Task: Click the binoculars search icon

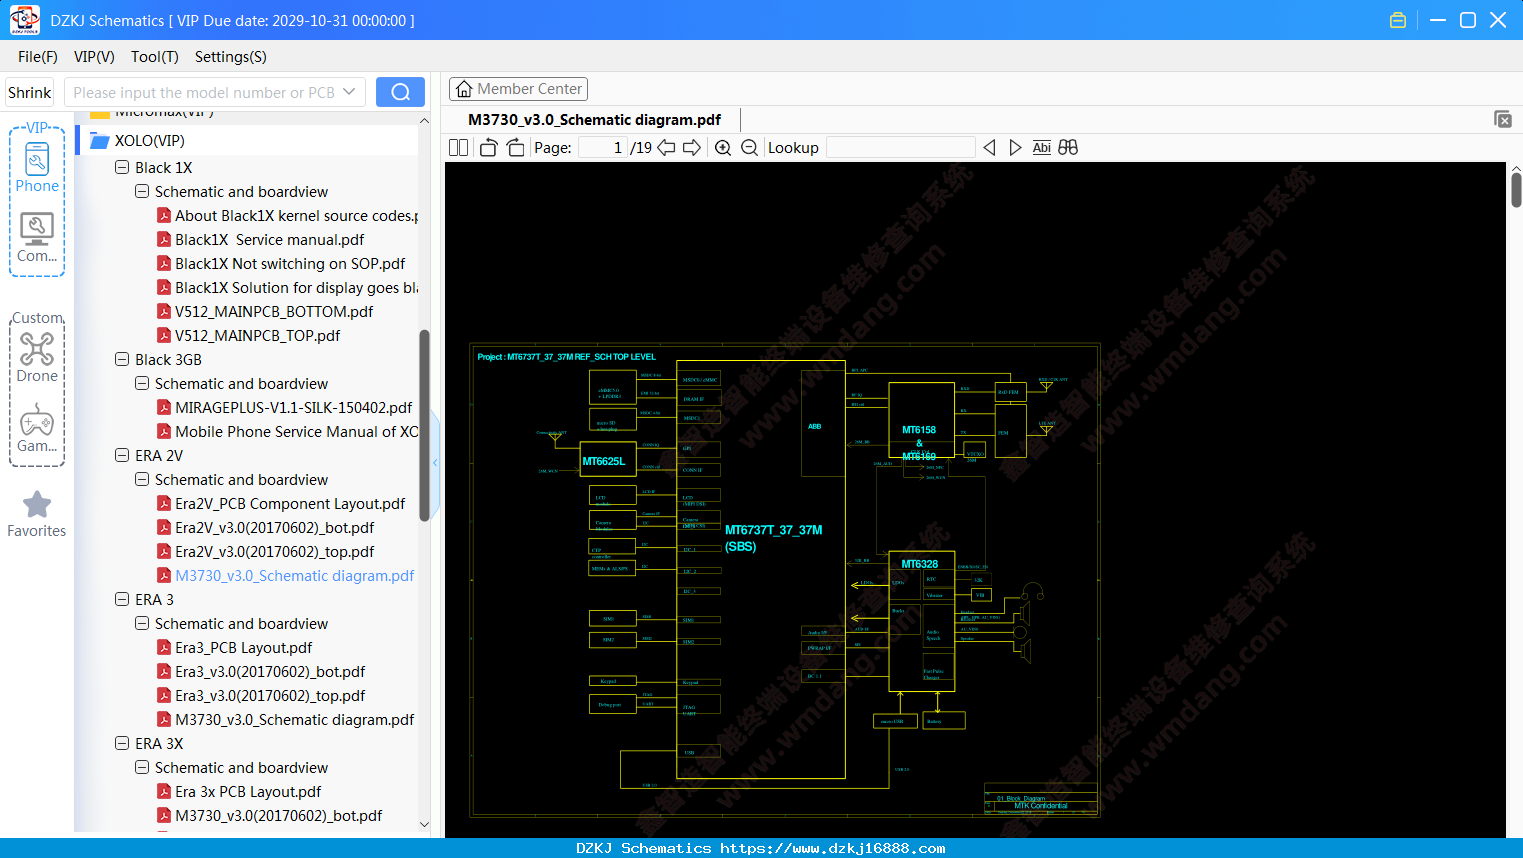Action: [x=1068, y=148]
